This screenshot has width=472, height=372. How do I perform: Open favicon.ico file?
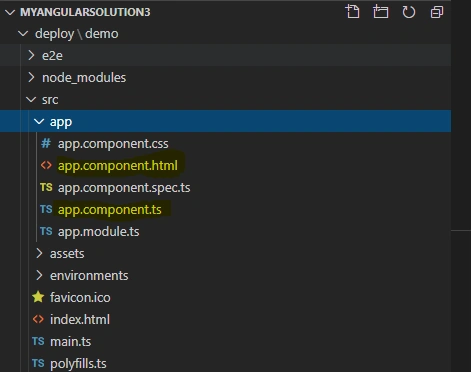pyautogui.click(x=80, y=297)
